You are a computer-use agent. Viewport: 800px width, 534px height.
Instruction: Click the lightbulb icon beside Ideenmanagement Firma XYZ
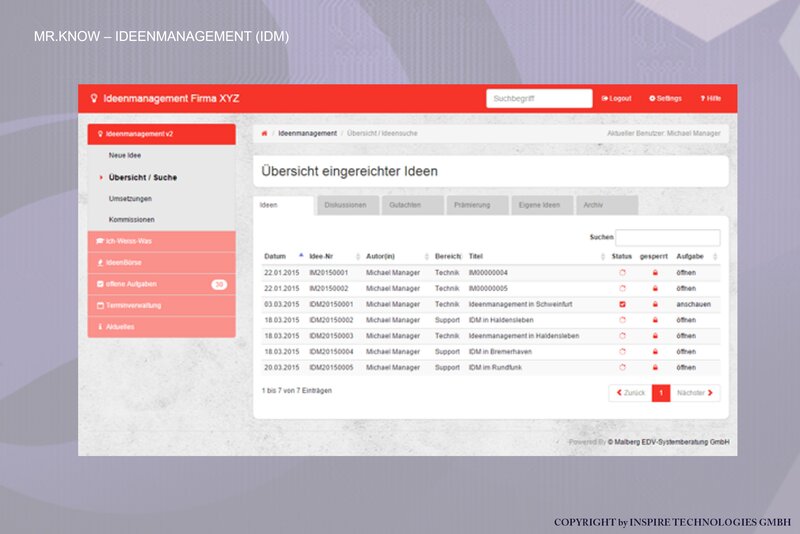pos(94,98)
